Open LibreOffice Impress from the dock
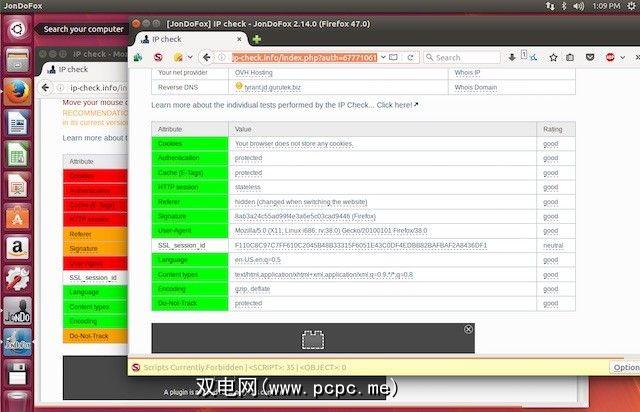 pyautogui.click(x=17, y=185)
